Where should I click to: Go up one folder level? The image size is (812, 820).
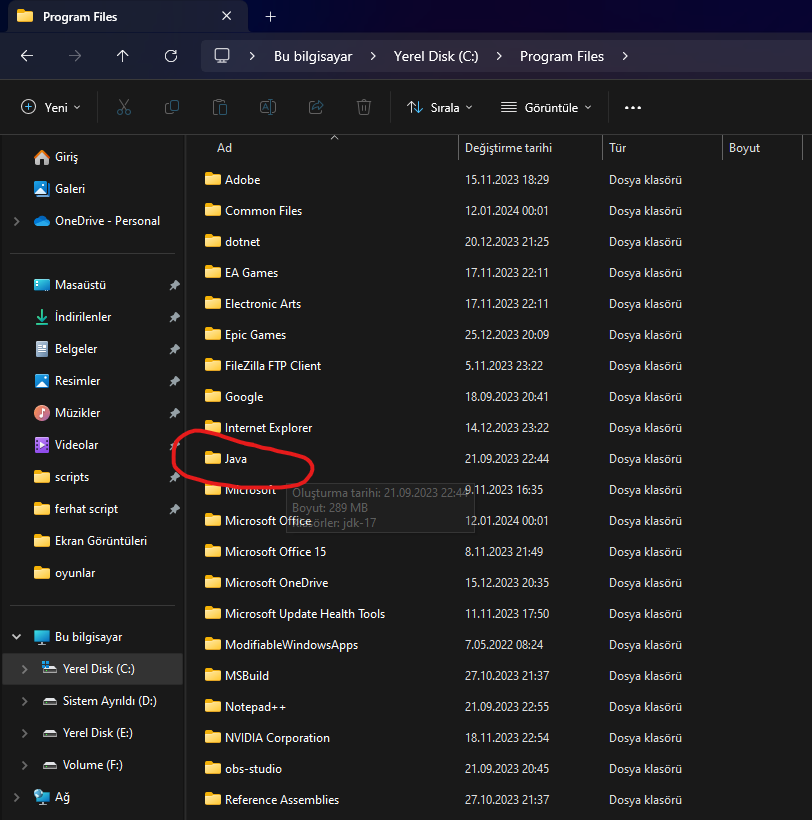122,56
